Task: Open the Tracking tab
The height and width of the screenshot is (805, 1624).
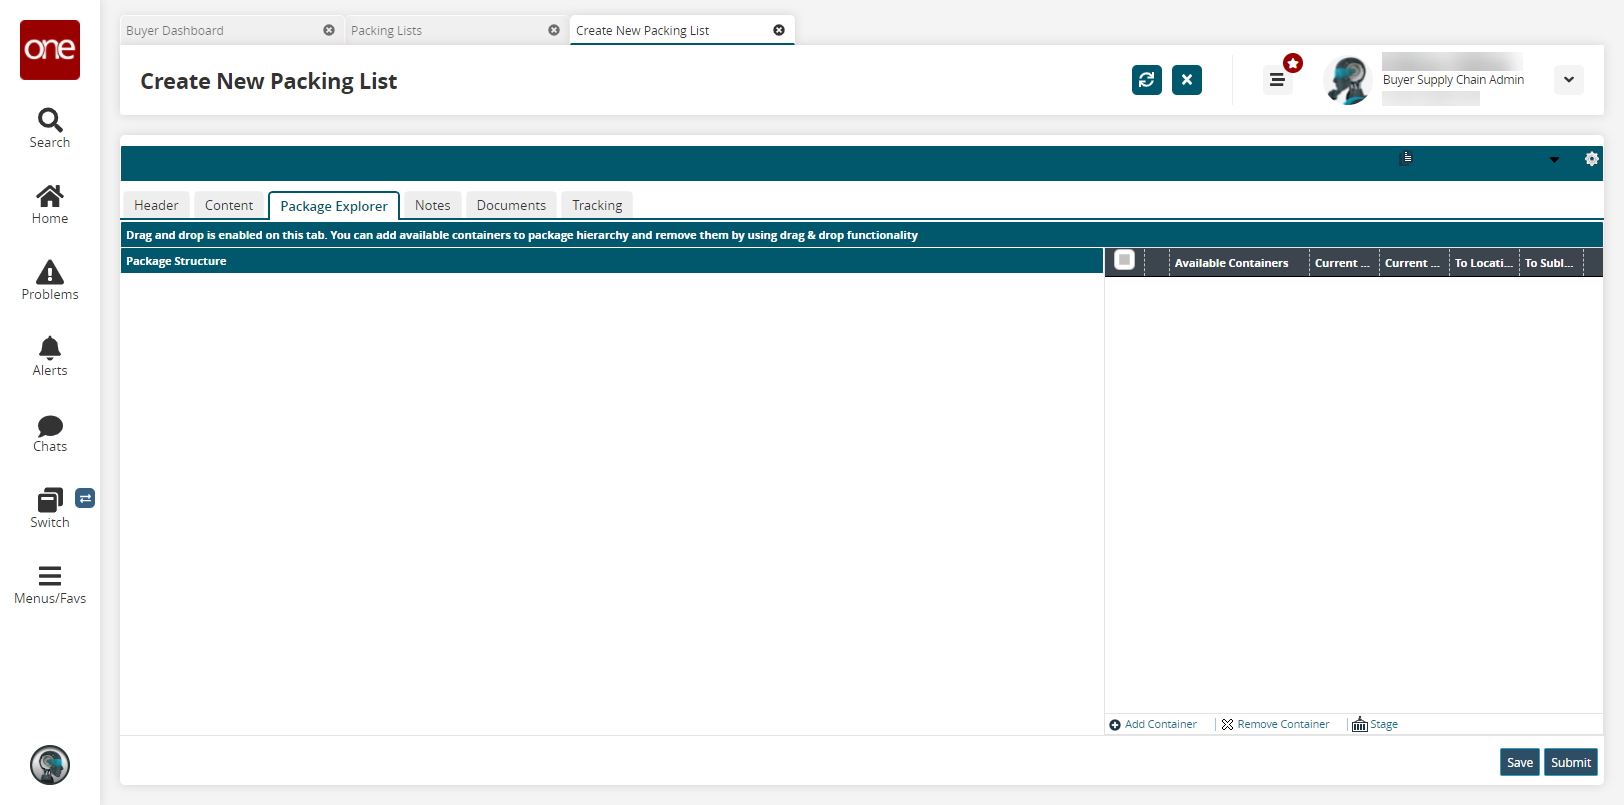Action: coord(597,205)
